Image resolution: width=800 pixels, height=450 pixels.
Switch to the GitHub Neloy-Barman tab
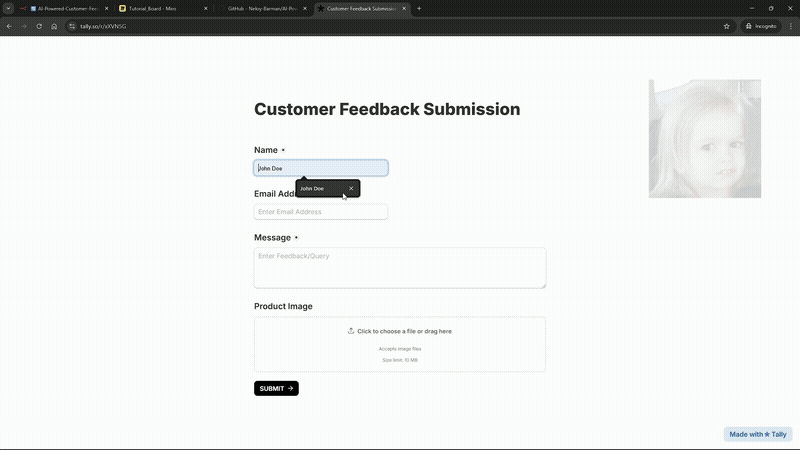(x=261, y=8)
